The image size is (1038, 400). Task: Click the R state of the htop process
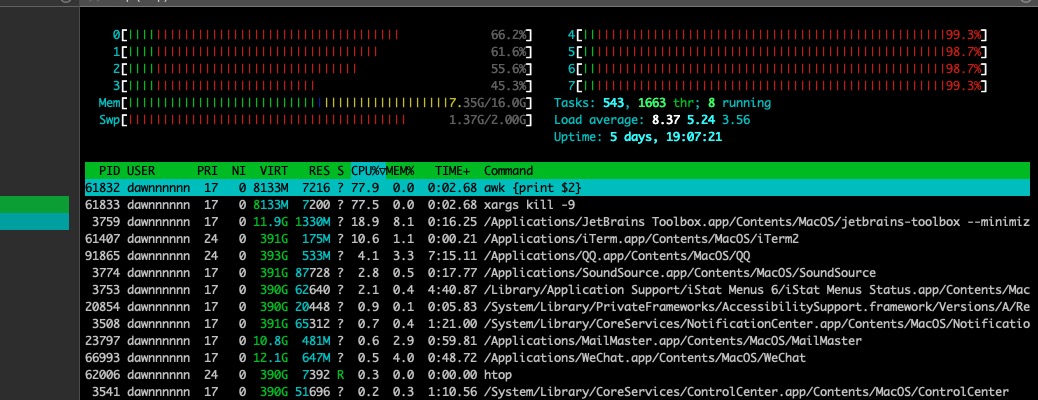(x=340, y=375)
